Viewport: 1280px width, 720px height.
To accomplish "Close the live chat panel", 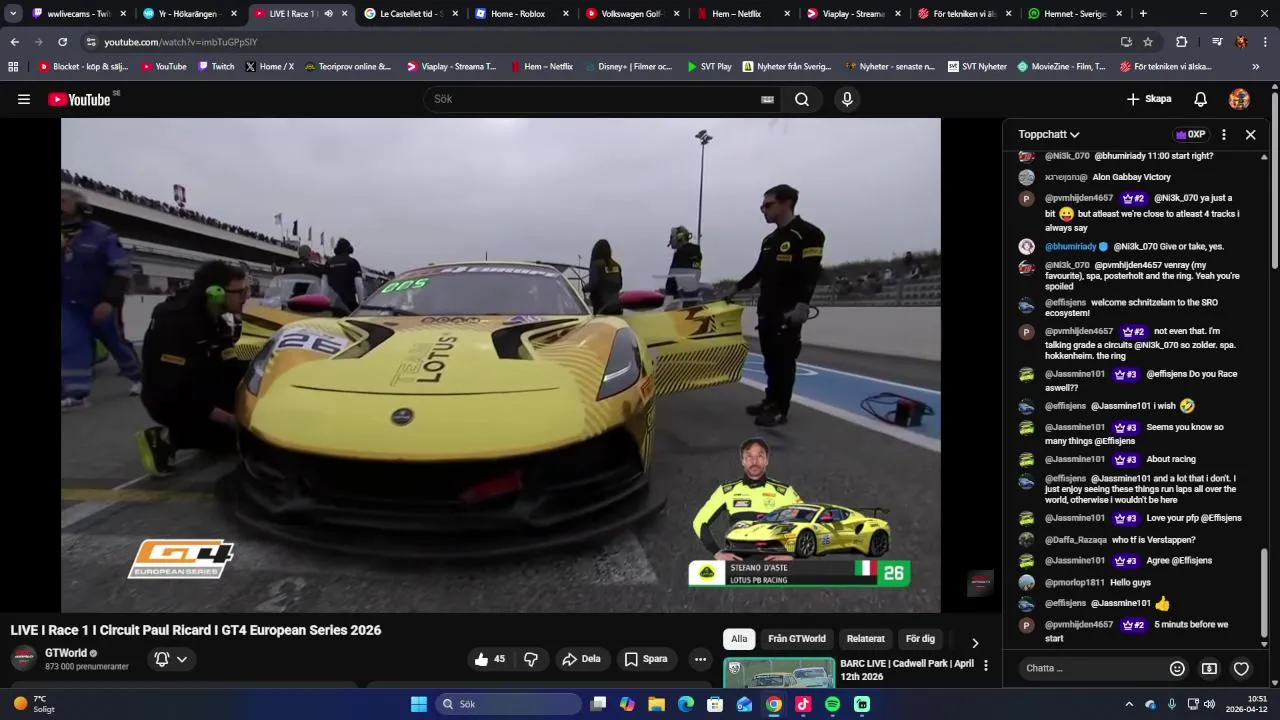I will pos(1250,134).
